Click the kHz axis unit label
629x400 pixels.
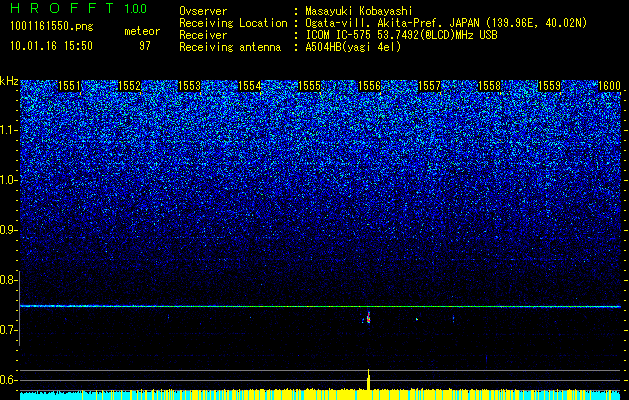tap(9, 81)
